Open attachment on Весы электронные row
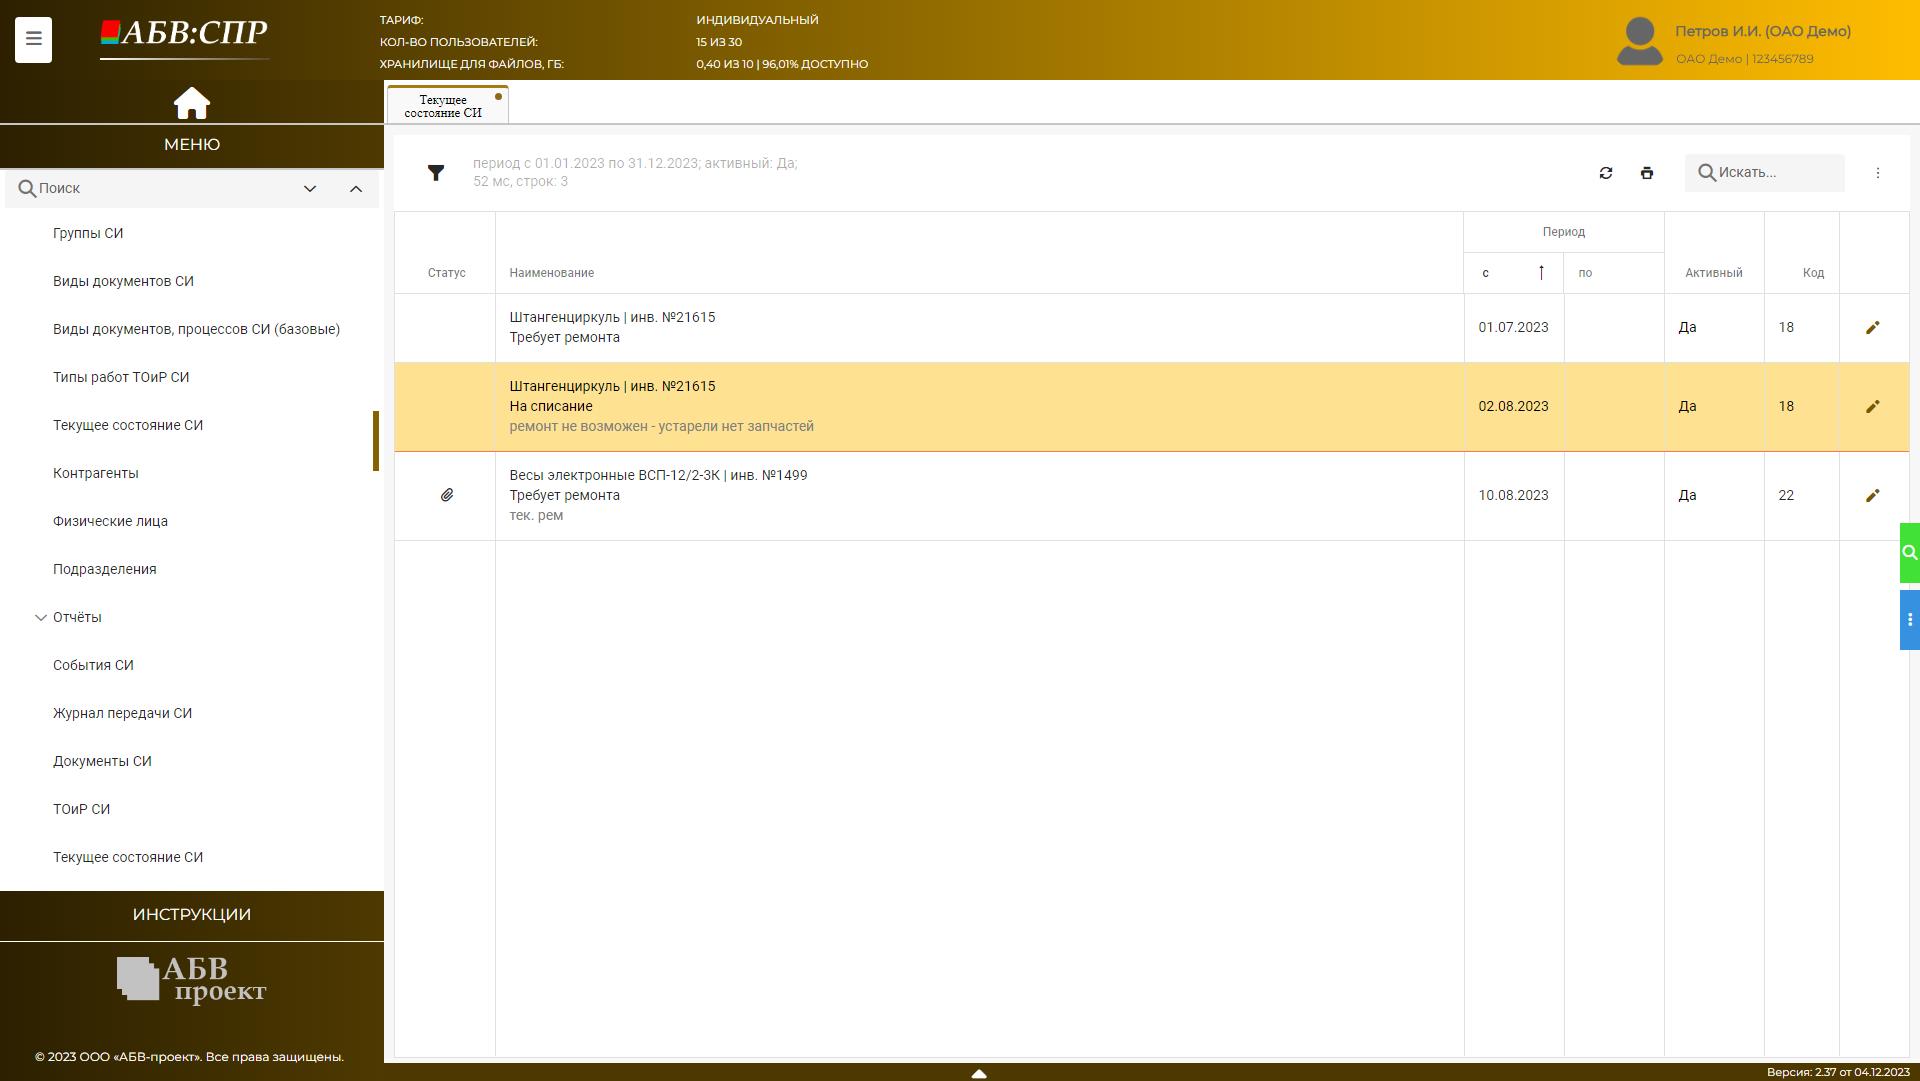Screen dimensions: 1920x1081 pyautogui.click(x=447, y=496)
